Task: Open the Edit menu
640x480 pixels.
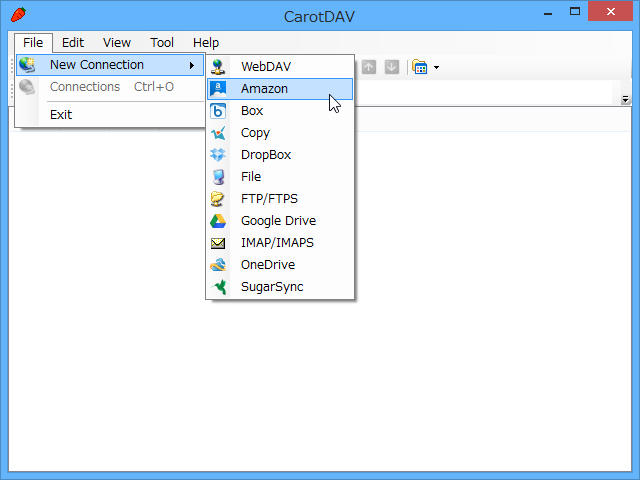Action: (x=73, y=43)
